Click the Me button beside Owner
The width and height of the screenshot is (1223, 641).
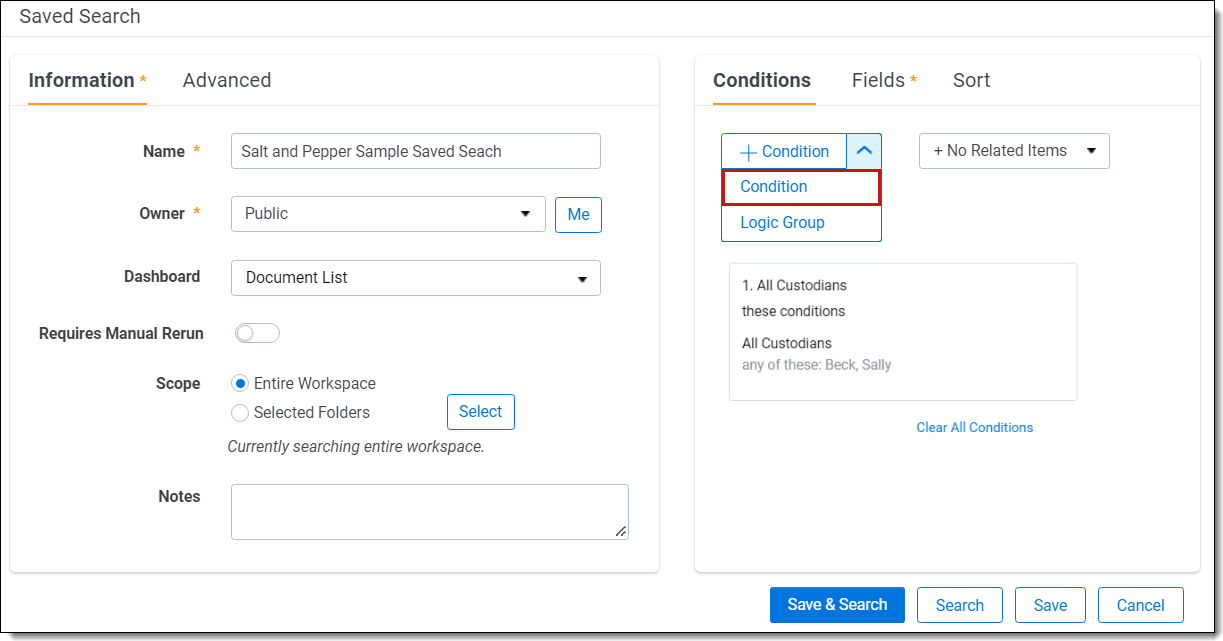pyautogui.click(x=578, y=214)
